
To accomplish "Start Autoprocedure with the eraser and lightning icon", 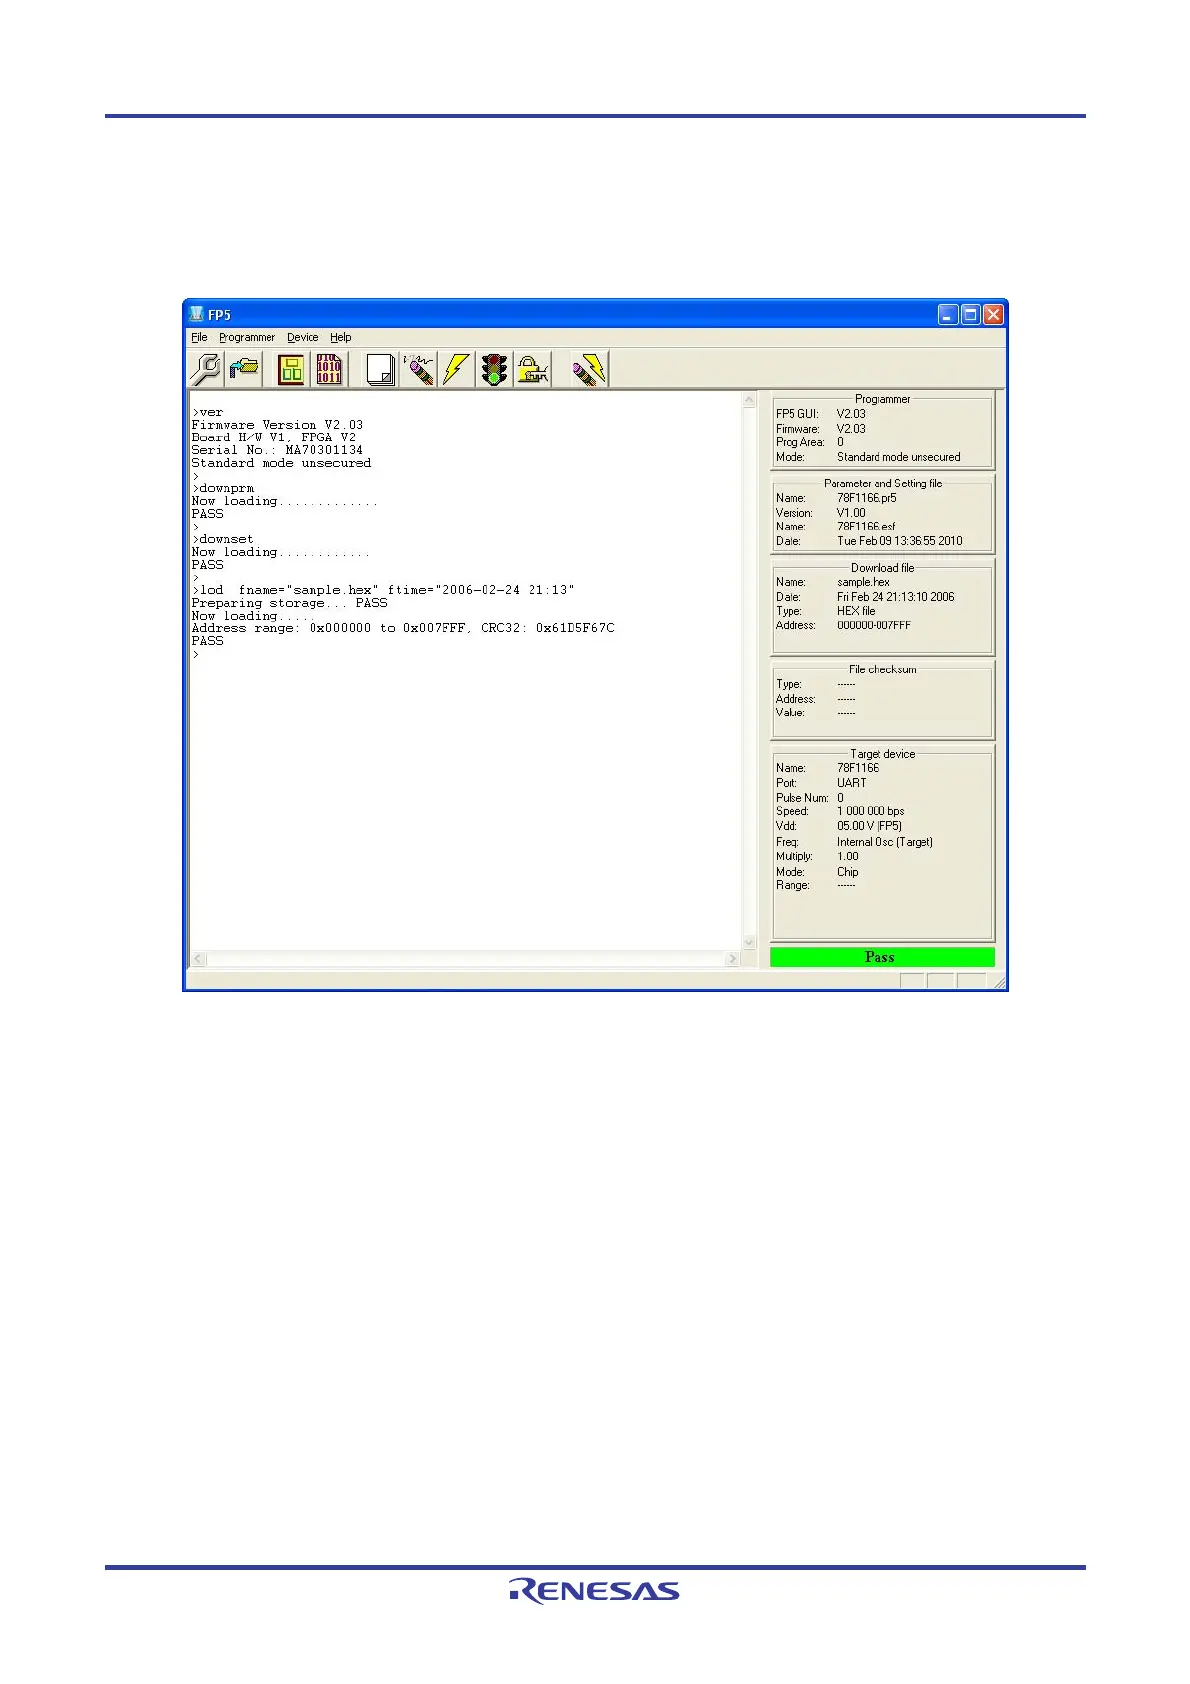I will 589,370.
